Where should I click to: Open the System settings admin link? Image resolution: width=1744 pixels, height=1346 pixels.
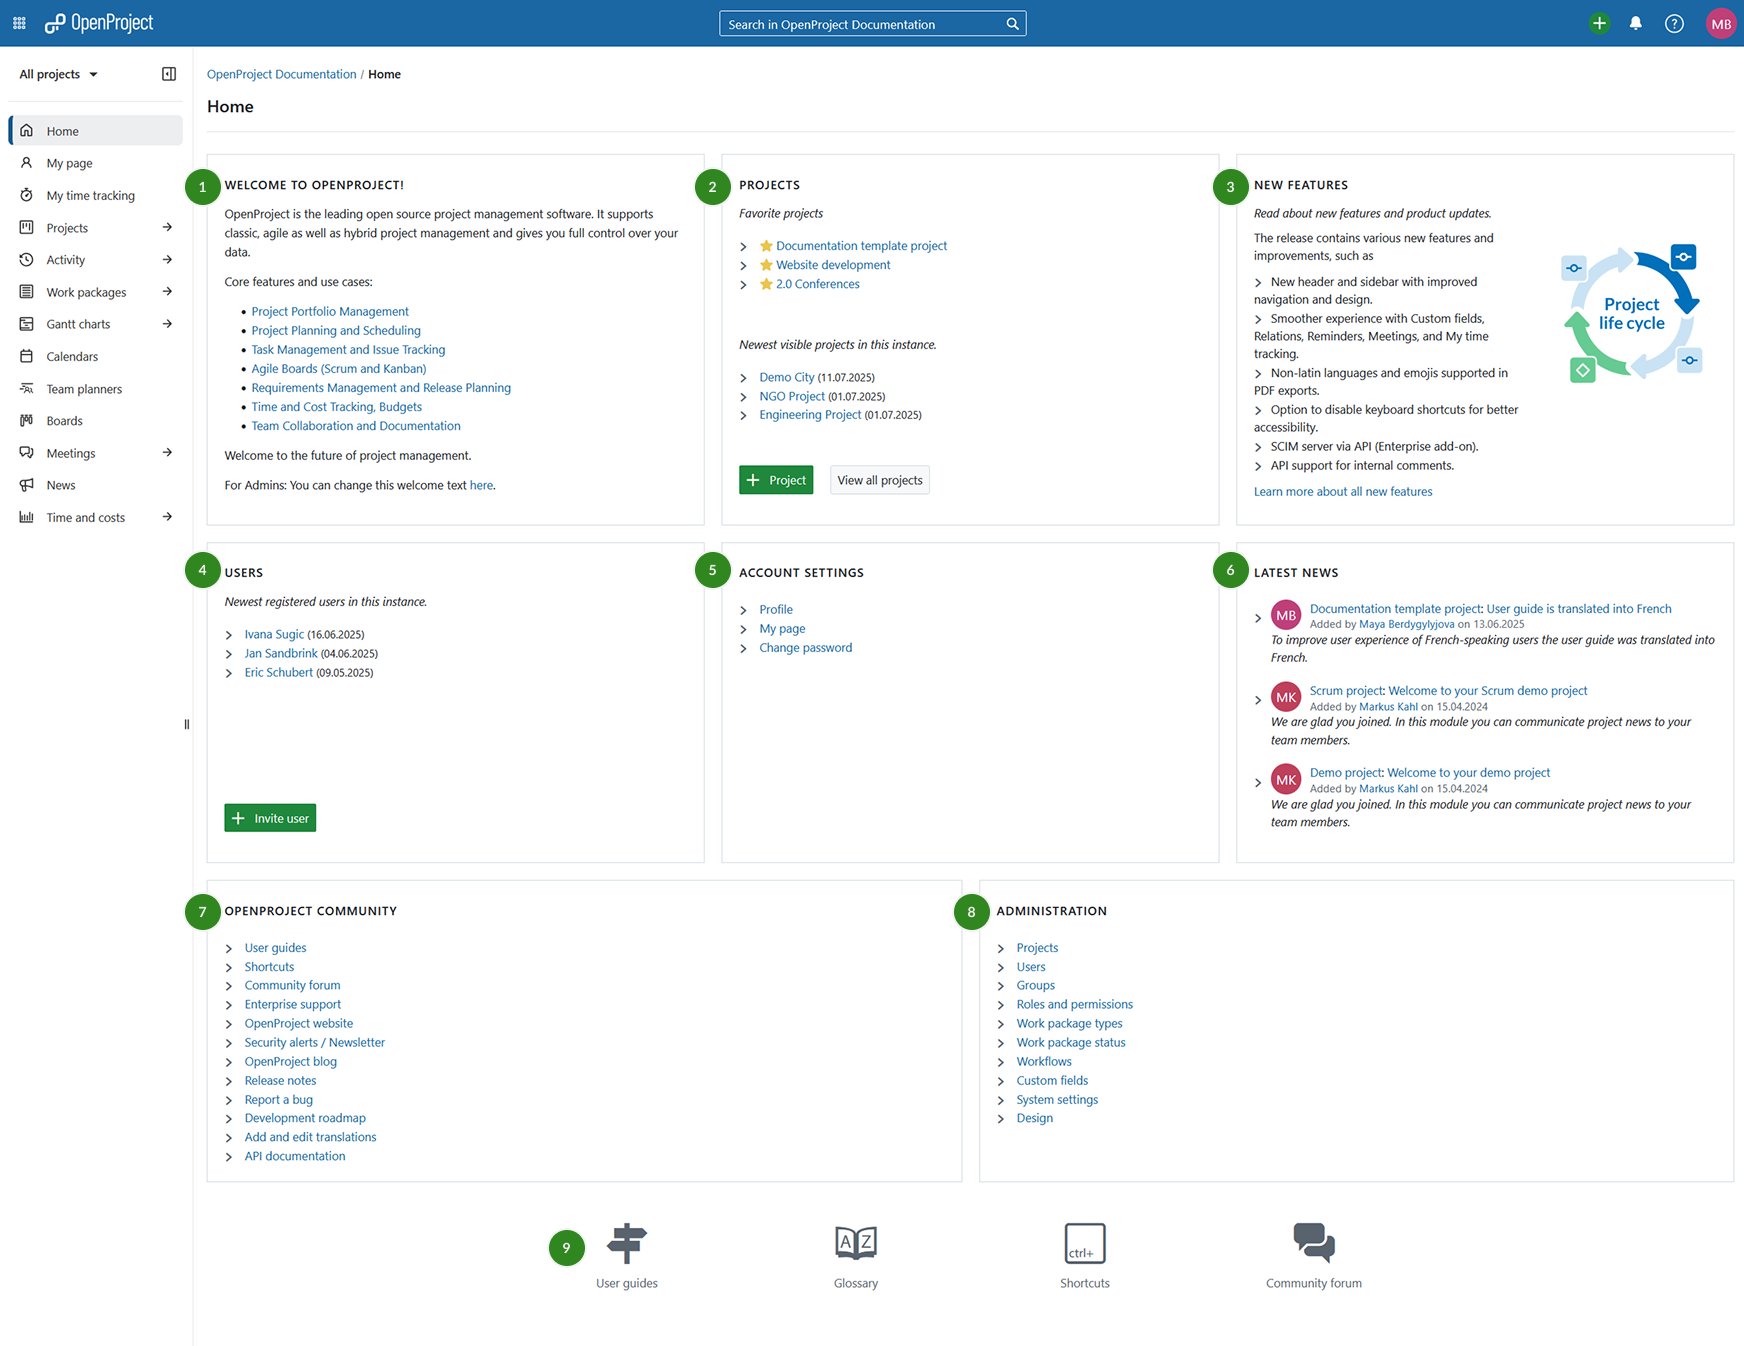pyautogui.click(x=1057, y=1099)
